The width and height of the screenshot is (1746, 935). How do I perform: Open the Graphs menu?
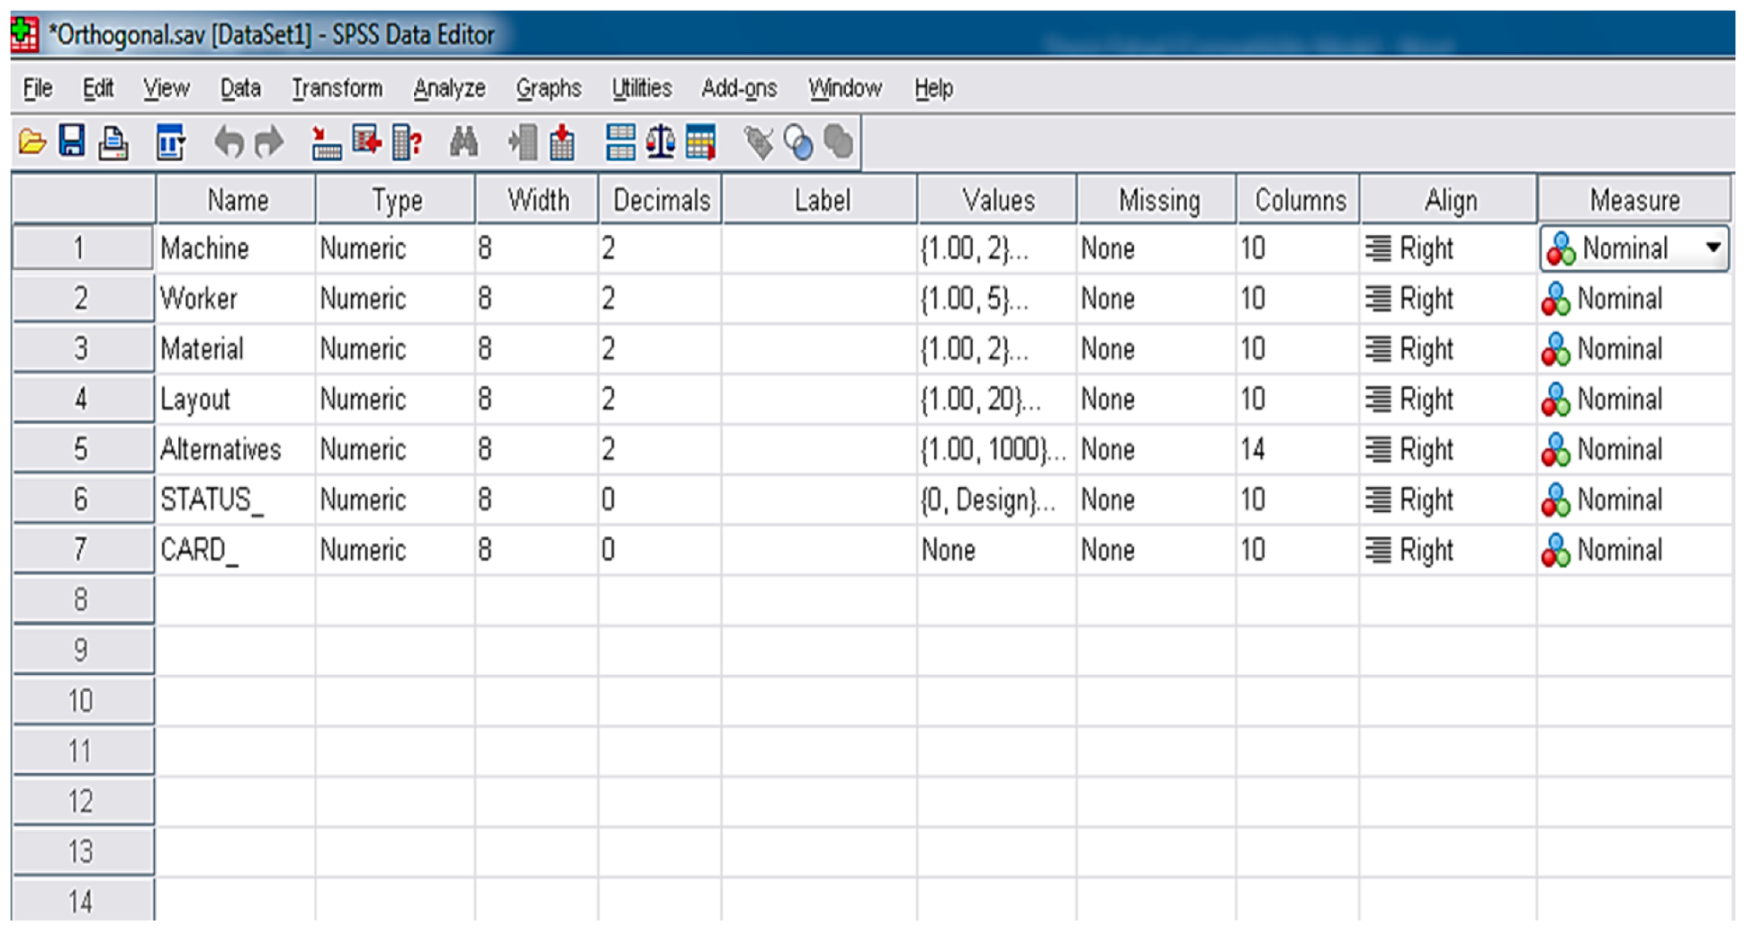pos(548,89)
